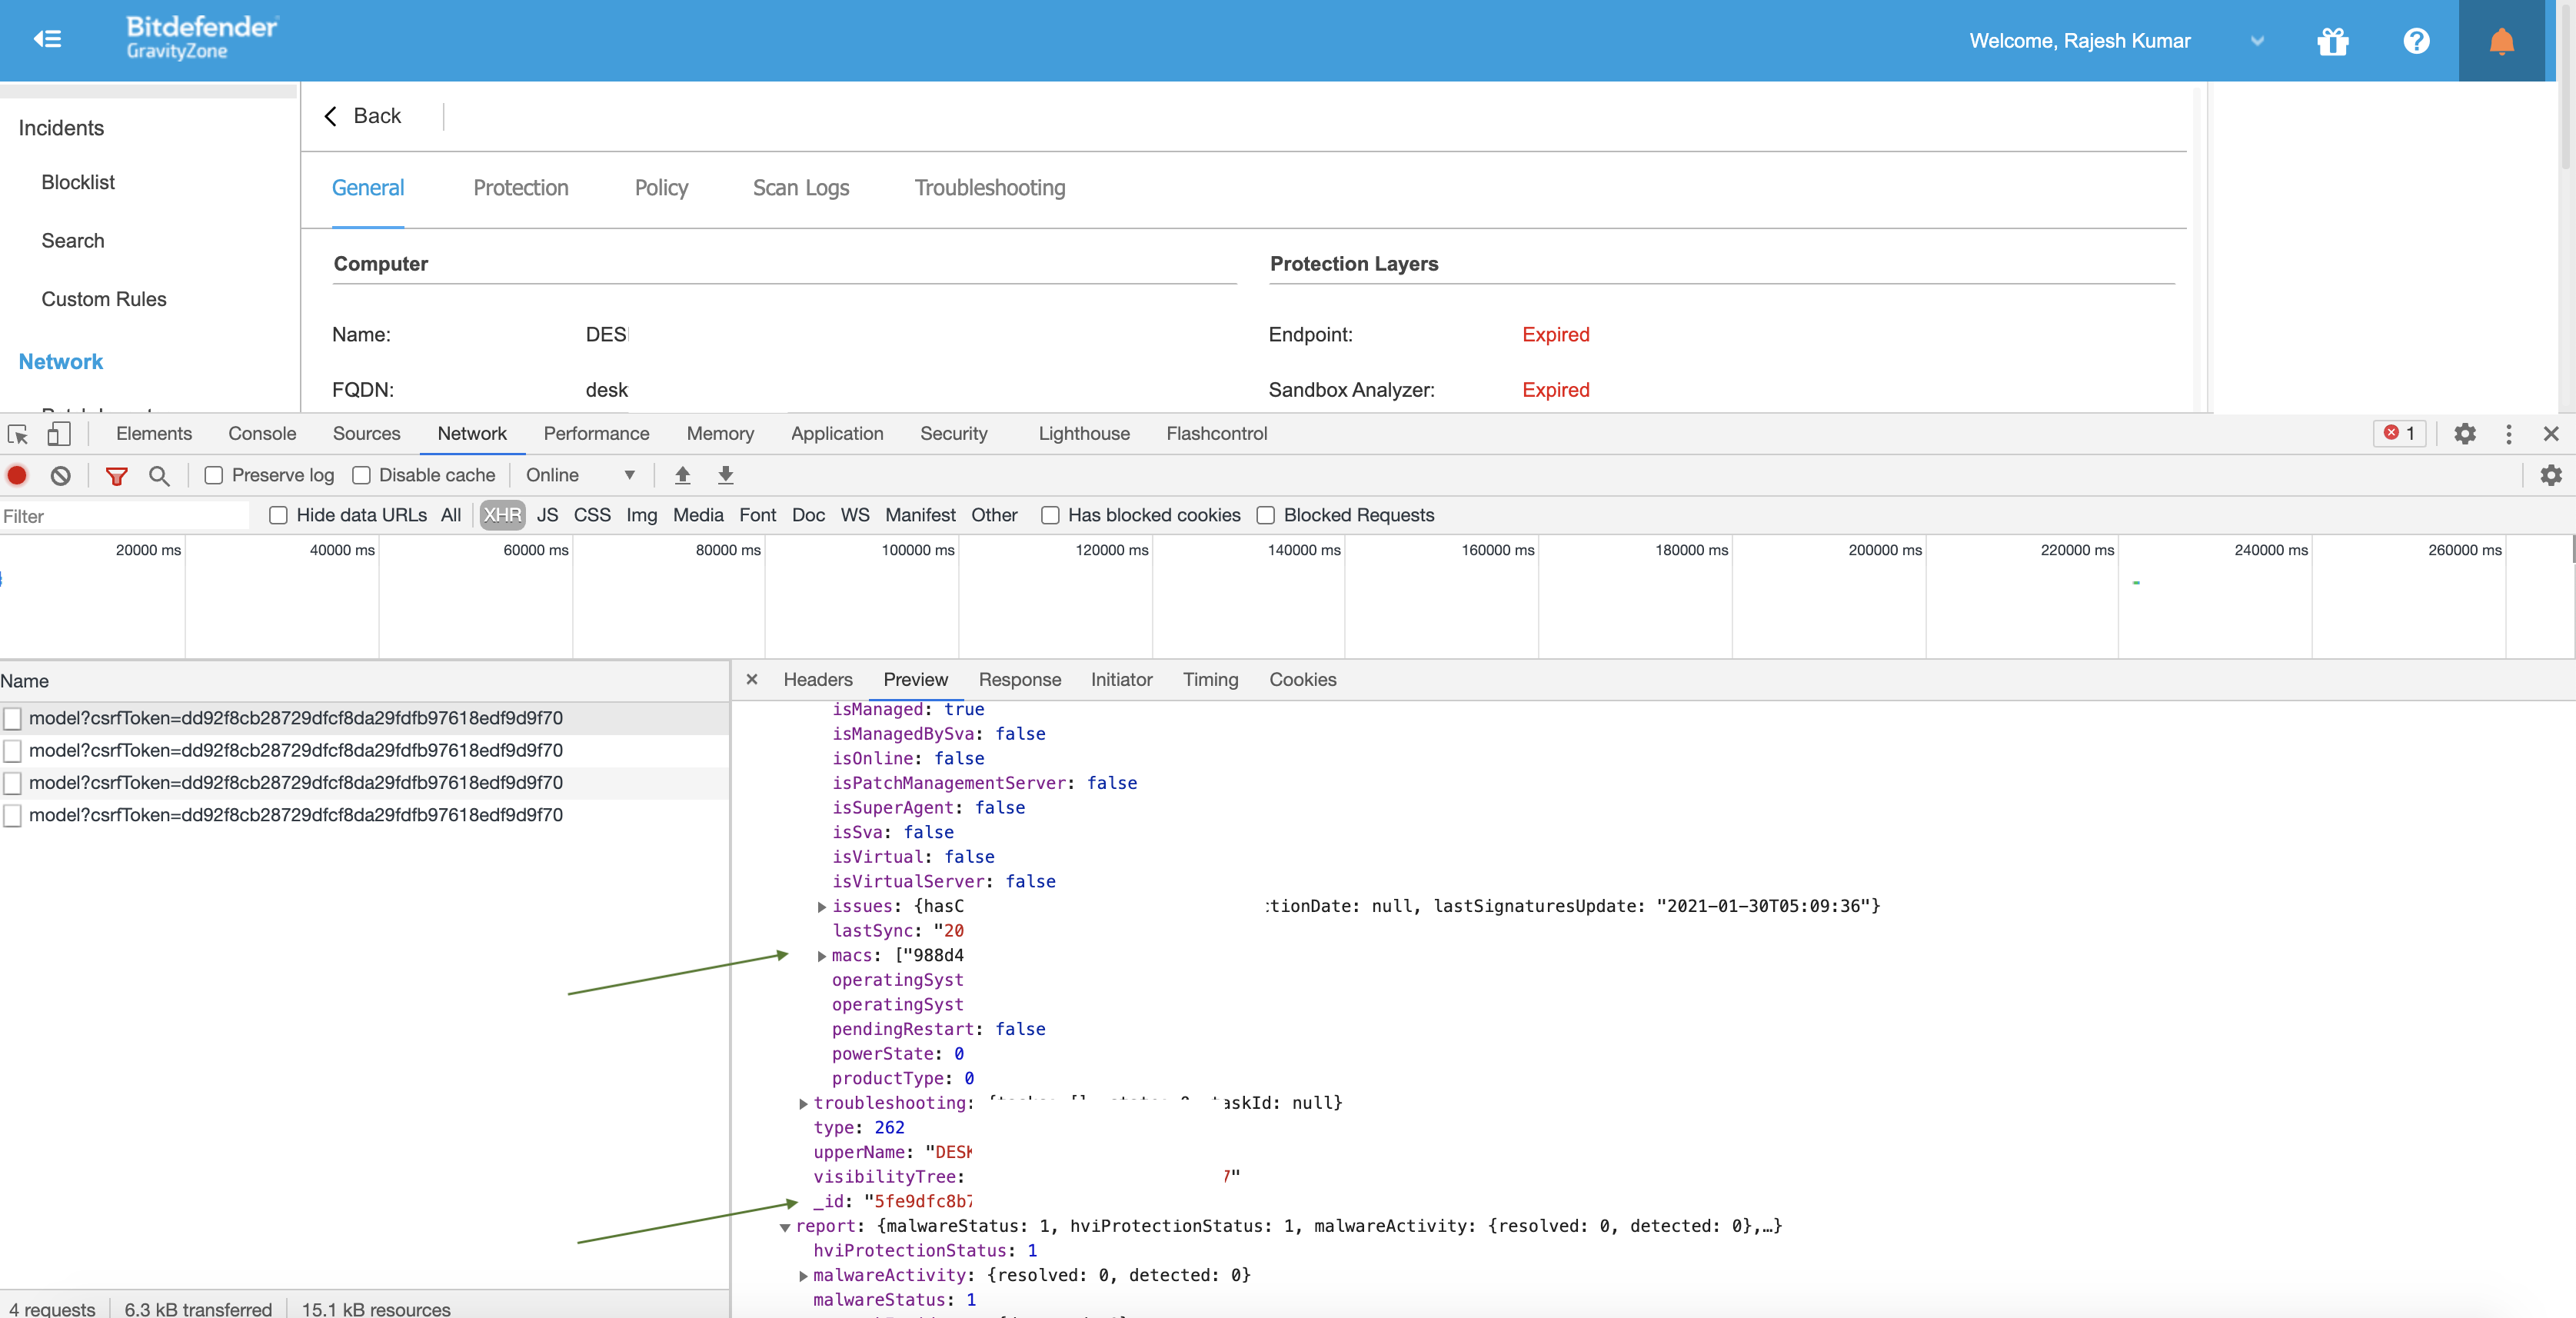
Task: Expand the malwareActivity object
Action: coord(803,1276)
